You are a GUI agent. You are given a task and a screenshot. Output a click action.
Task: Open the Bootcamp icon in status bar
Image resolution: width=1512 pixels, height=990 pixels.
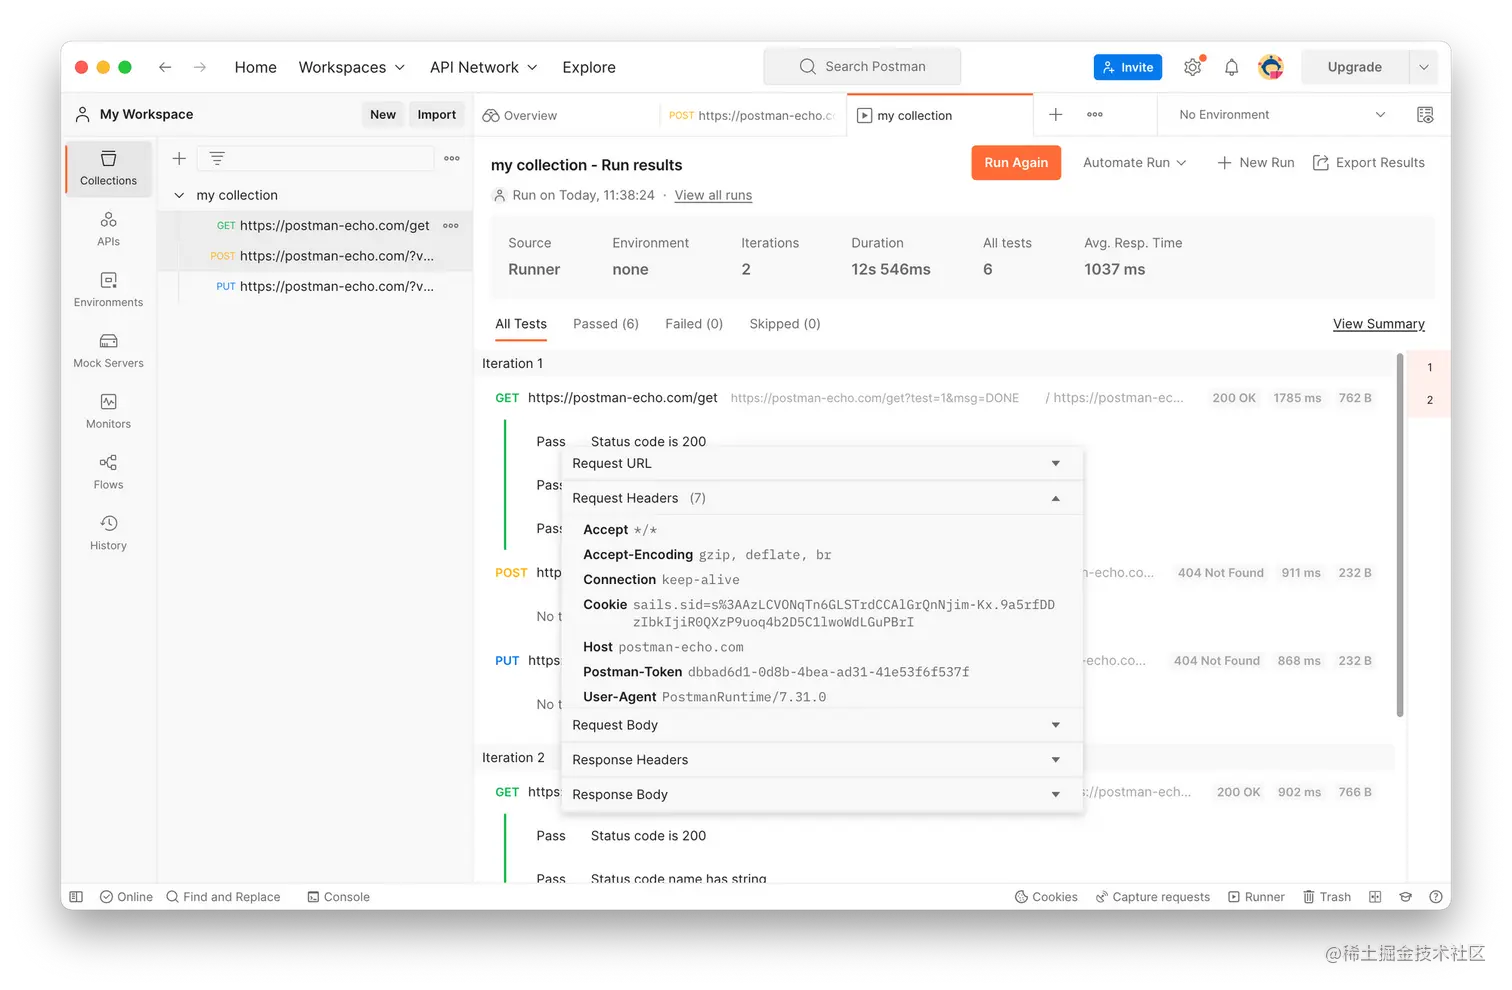click(1405, 897)
